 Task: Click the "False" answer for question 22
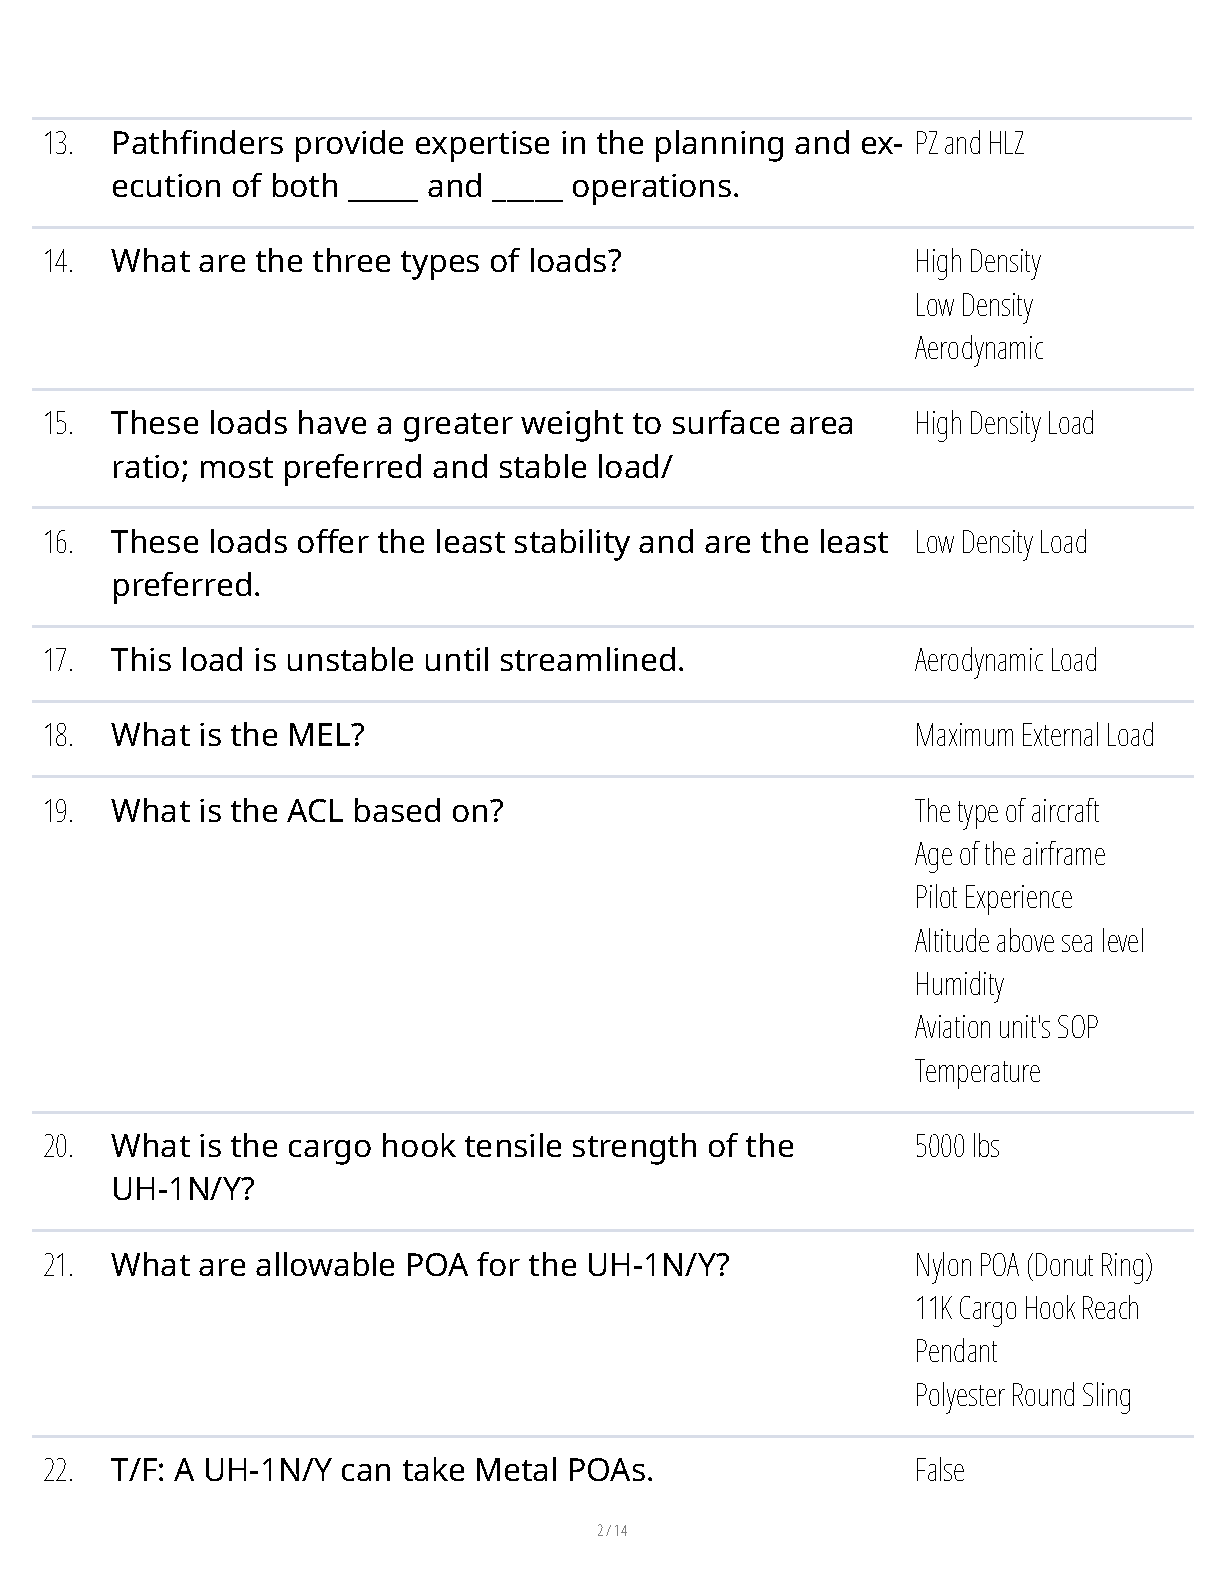click(939, 1471)
